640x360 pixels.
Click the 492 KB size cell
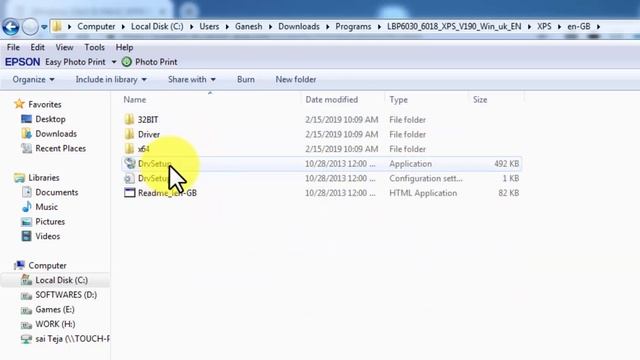[x=507, y=164]
